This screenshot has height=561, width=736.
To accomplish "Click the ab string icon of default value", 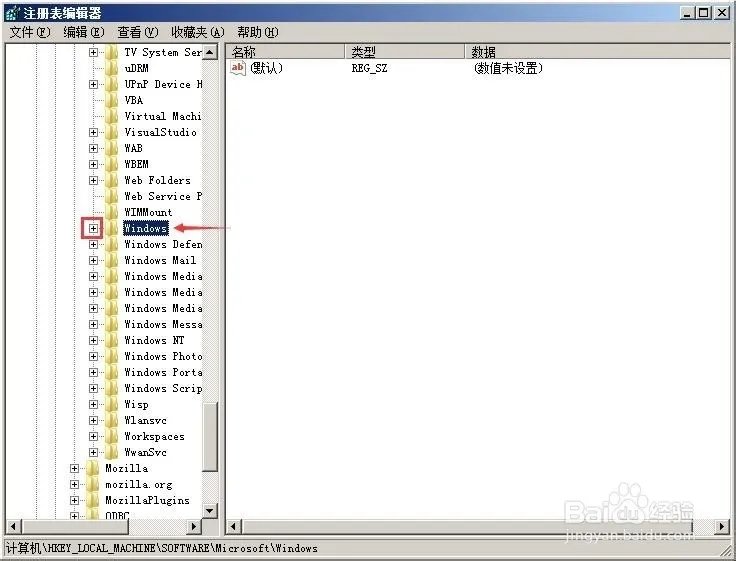I will (238, 68).
